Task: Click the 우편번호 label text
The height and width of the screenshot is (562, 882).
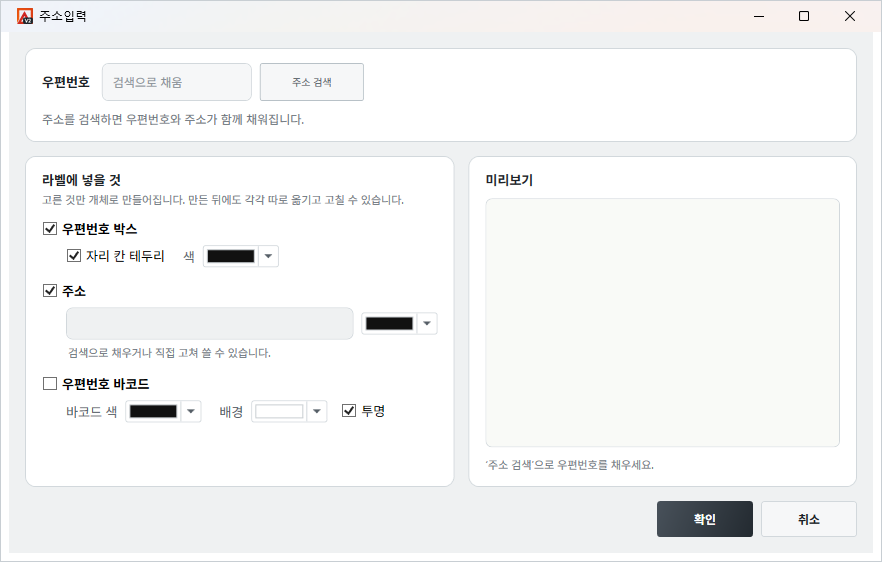Action: [66, 82]
